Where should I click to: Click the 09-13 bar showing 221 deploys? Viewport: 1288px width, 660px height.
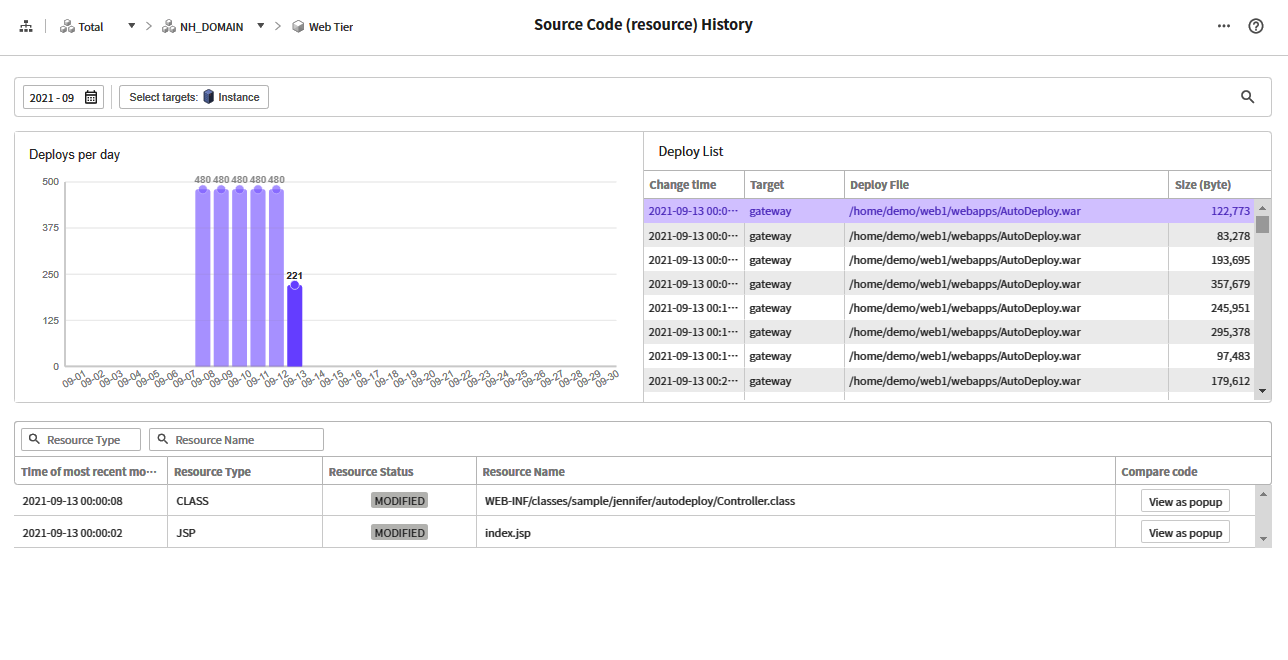294,325
